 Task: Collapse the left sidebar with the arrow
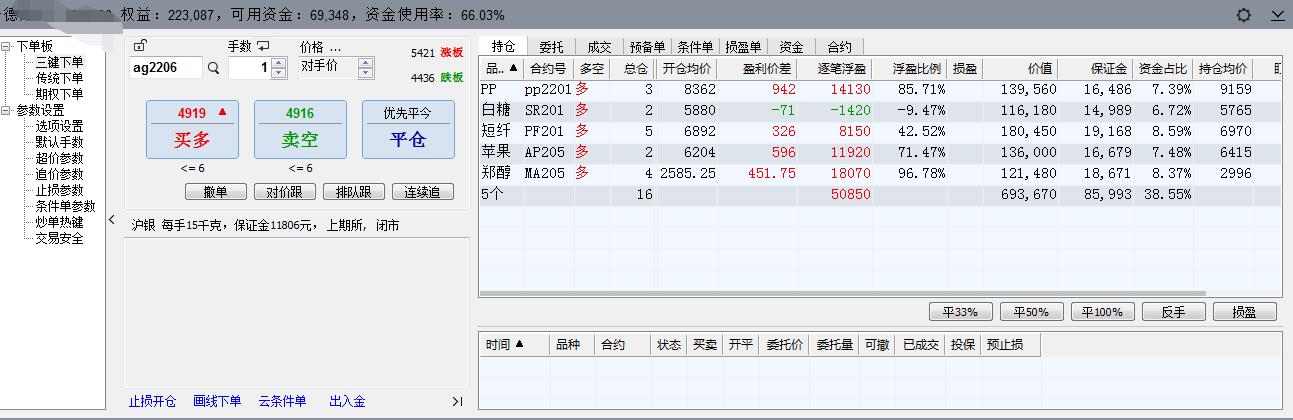click(112, 220)
